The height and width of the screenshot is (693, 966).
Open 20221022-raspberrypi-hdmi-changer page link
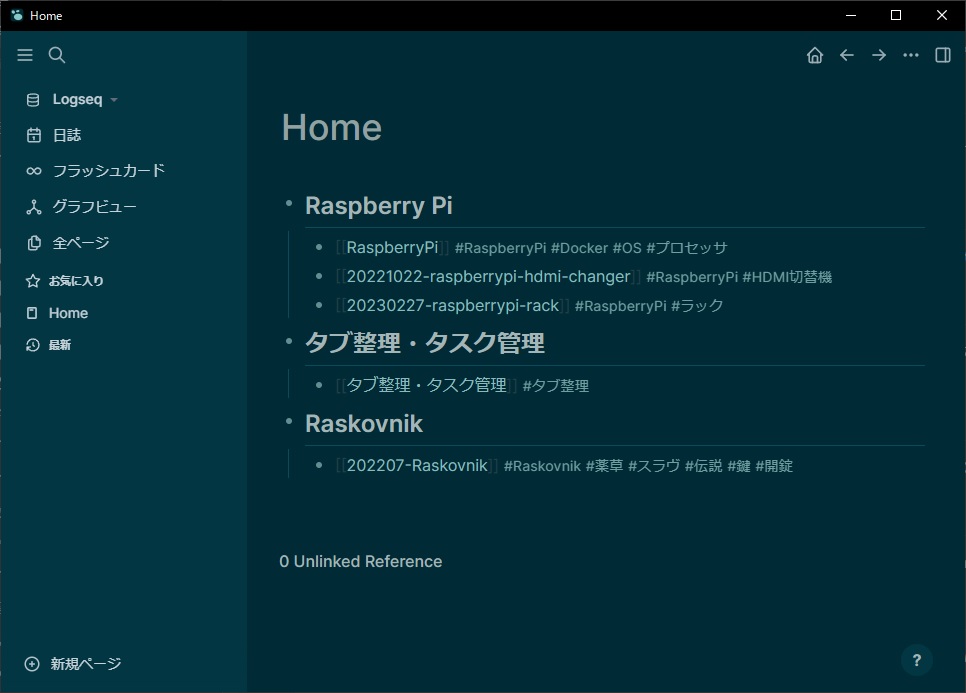point(489,277)
